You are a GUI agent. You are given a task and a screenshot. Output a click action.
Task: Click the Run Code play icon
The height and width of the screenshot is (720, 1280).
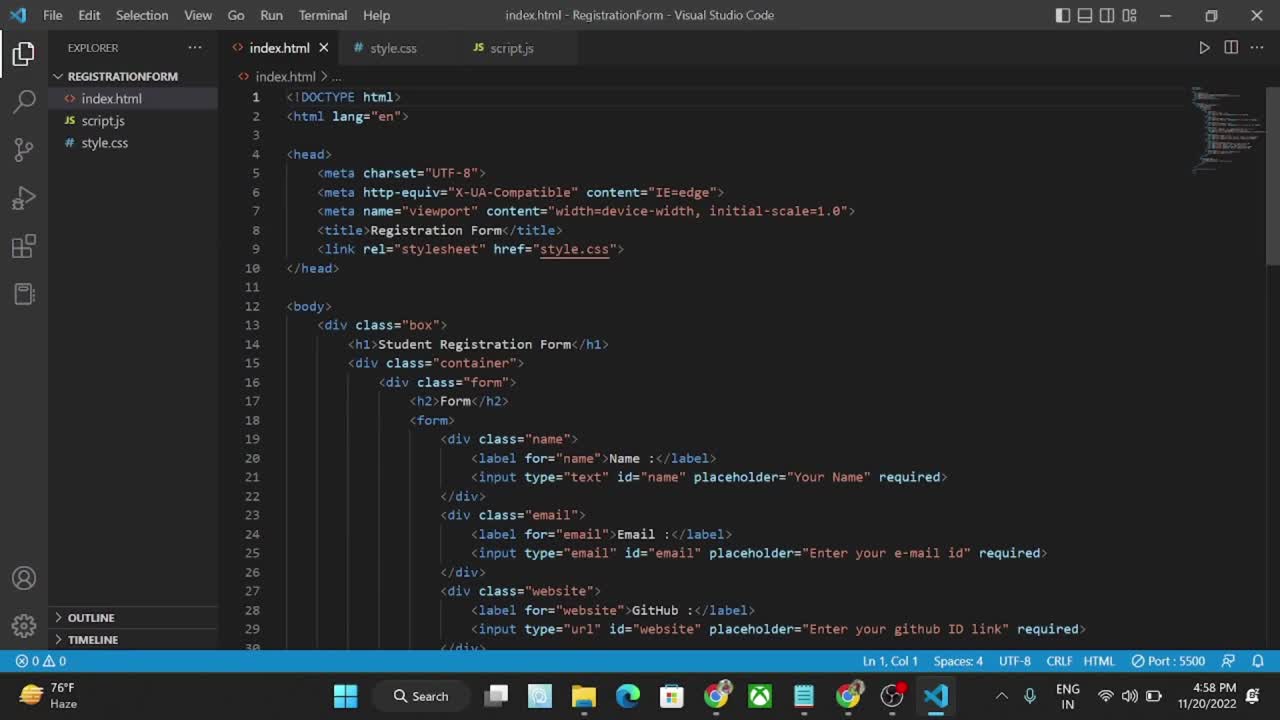click(x=1204, y=48)
